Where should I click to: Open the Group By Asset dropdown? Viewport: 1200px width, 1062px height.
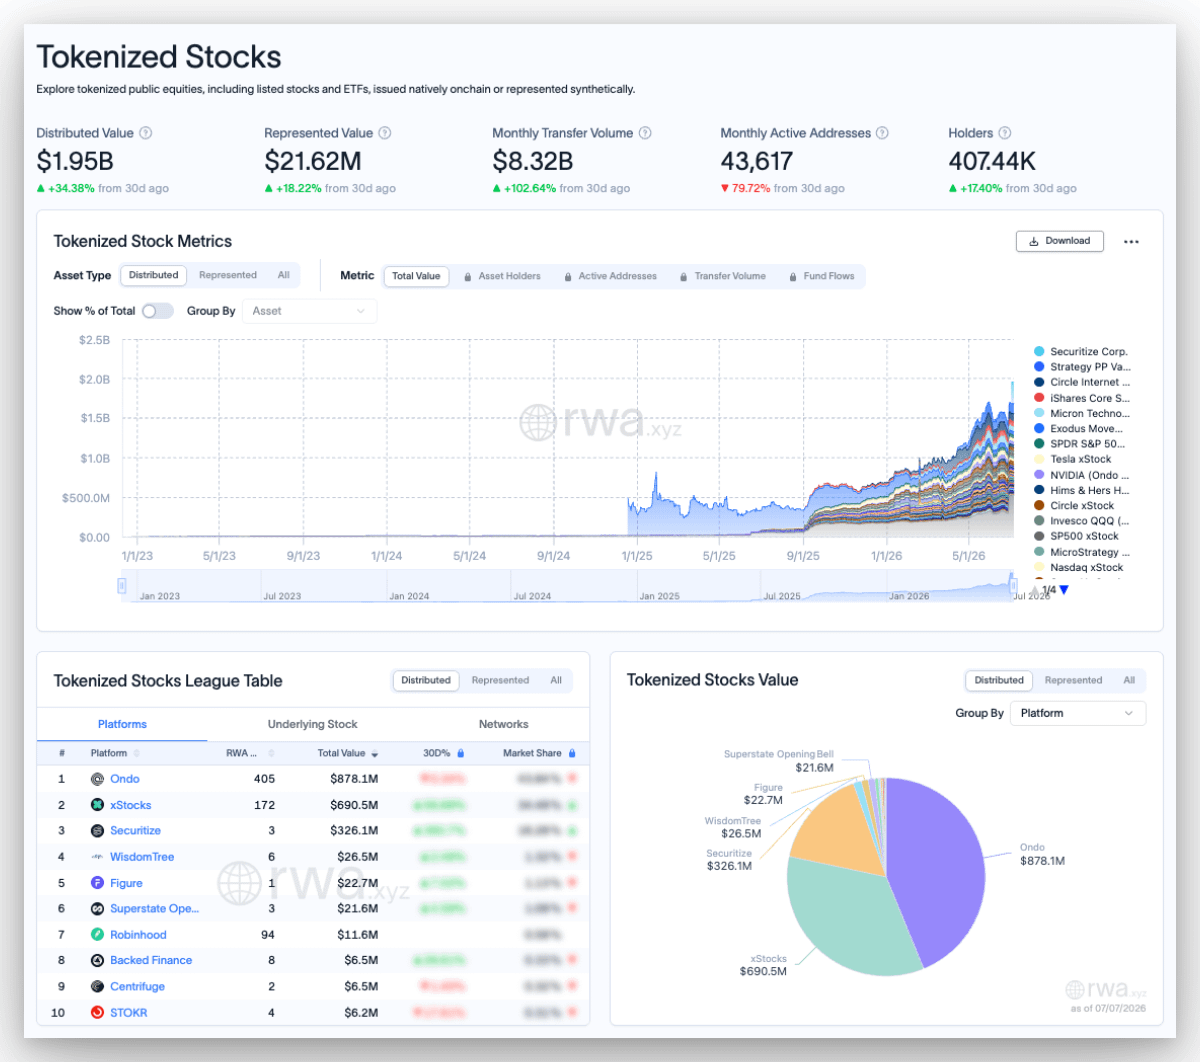pyautogui.click(x=309, y=311)
